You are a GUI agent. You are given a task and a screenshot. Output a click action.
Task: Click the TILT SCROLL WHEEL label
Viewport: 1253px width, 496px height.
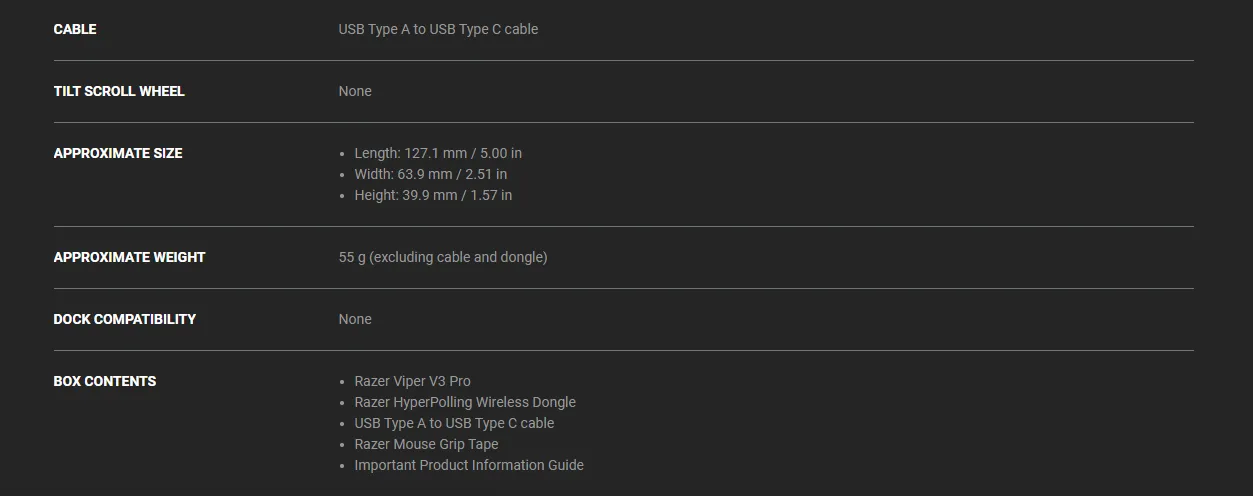click(119, 91)
